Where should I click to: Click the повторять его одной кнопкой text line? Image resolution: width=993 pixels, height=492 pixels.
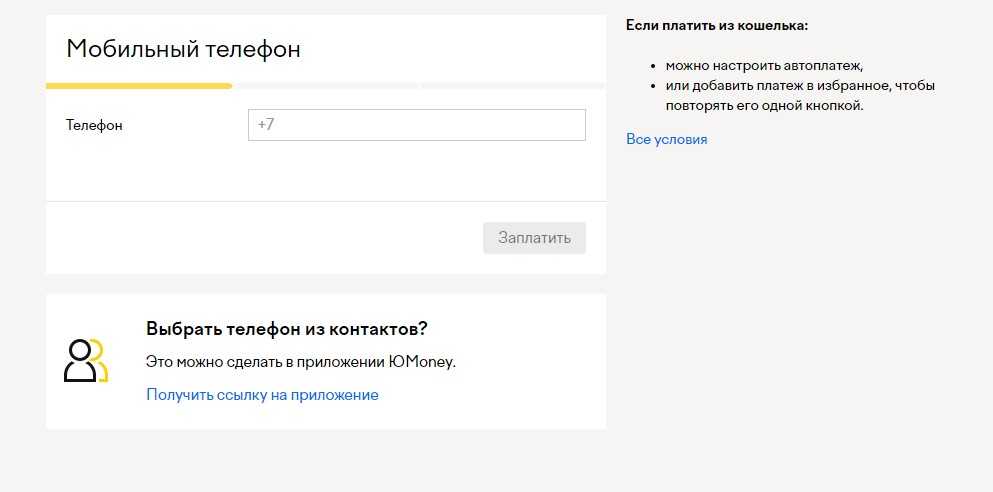(x=764, y=105)
